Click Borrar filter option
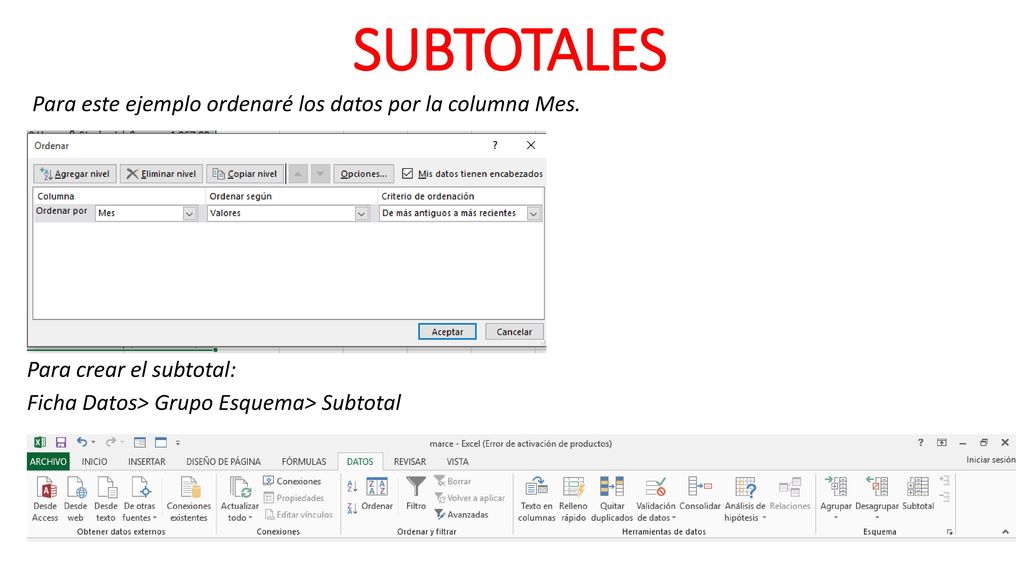Viewport: 1024px width, 576px height. [453, 481]
